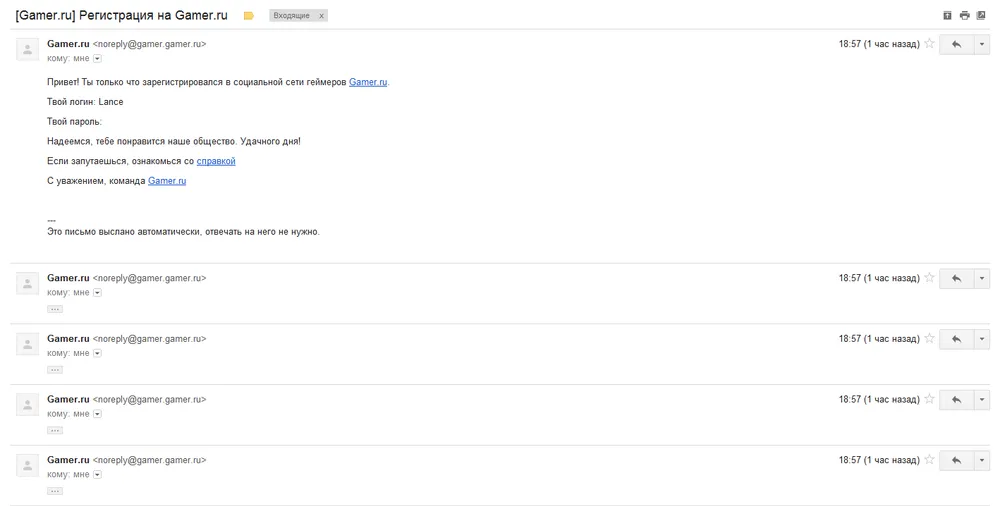Open conversation in new window icon
The height and width of the screenshot is (506, 1000).
pos(981,16)
